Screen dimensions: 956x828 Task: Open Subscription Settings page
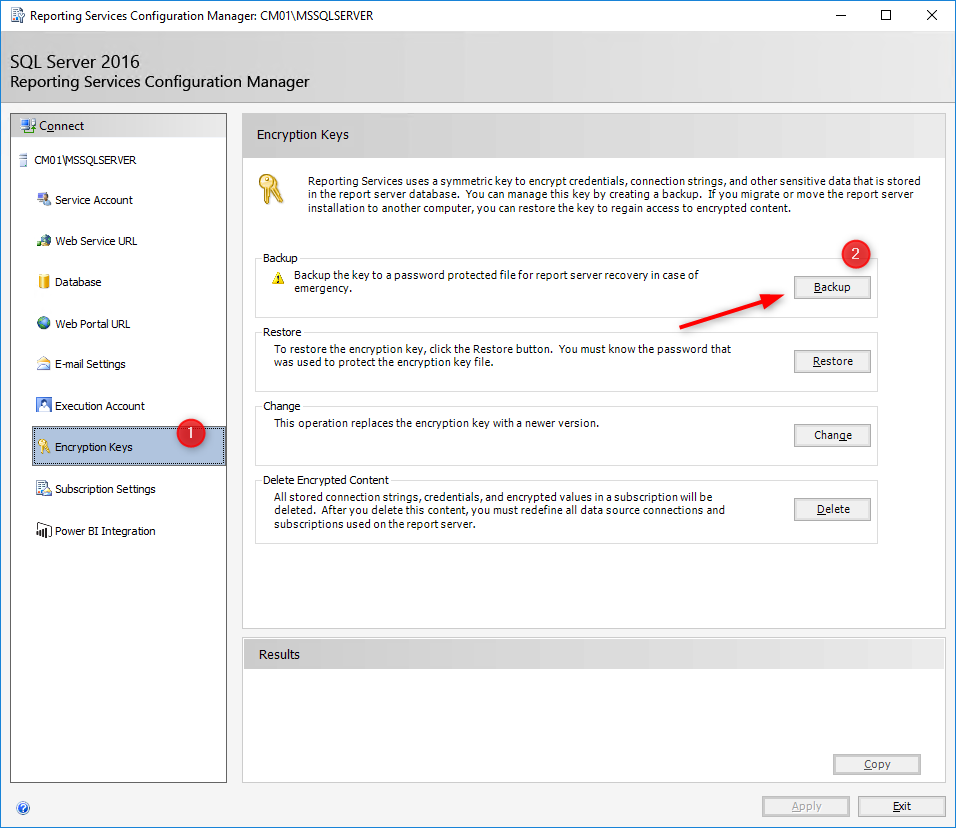pos(105,489)
